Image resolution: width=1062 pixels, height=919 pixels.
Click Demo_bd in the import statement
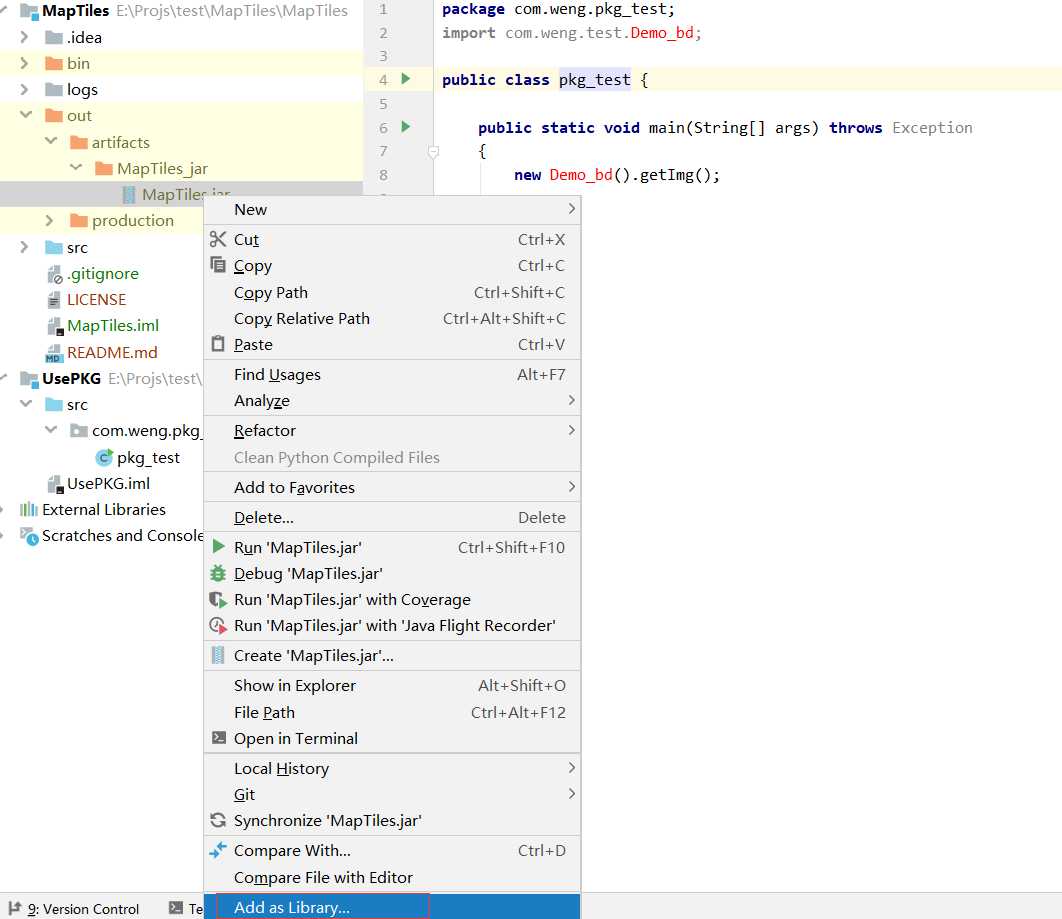pos(662,33)
